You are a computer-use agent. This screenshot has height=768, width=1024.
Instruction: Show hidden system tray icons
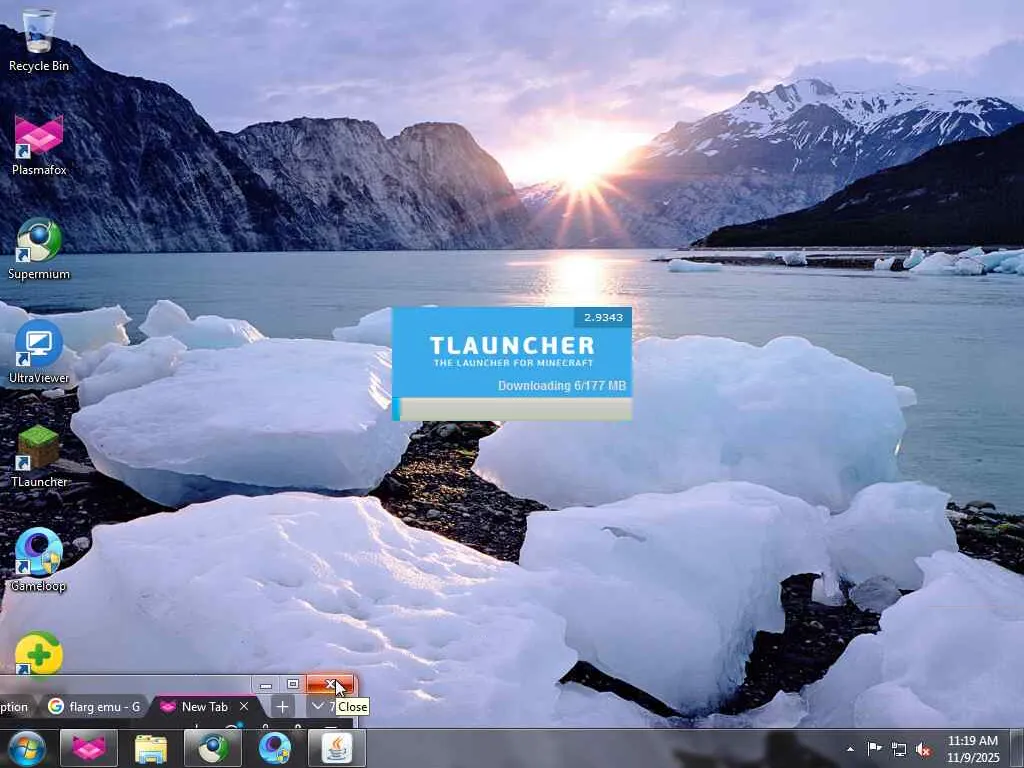[850, 749]
